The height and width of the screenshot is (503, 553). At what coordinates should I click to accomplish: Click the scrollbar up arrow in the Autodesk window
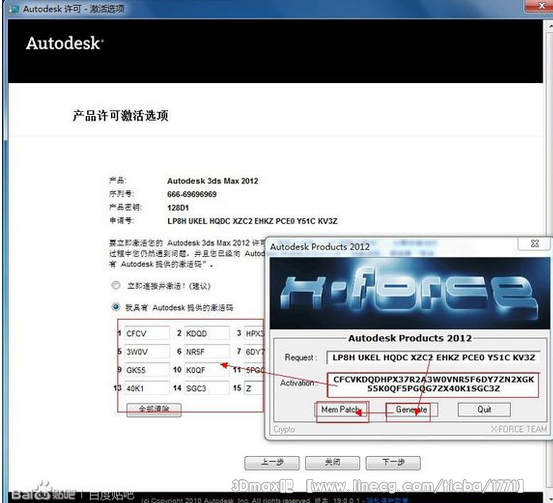pos(550,26)
